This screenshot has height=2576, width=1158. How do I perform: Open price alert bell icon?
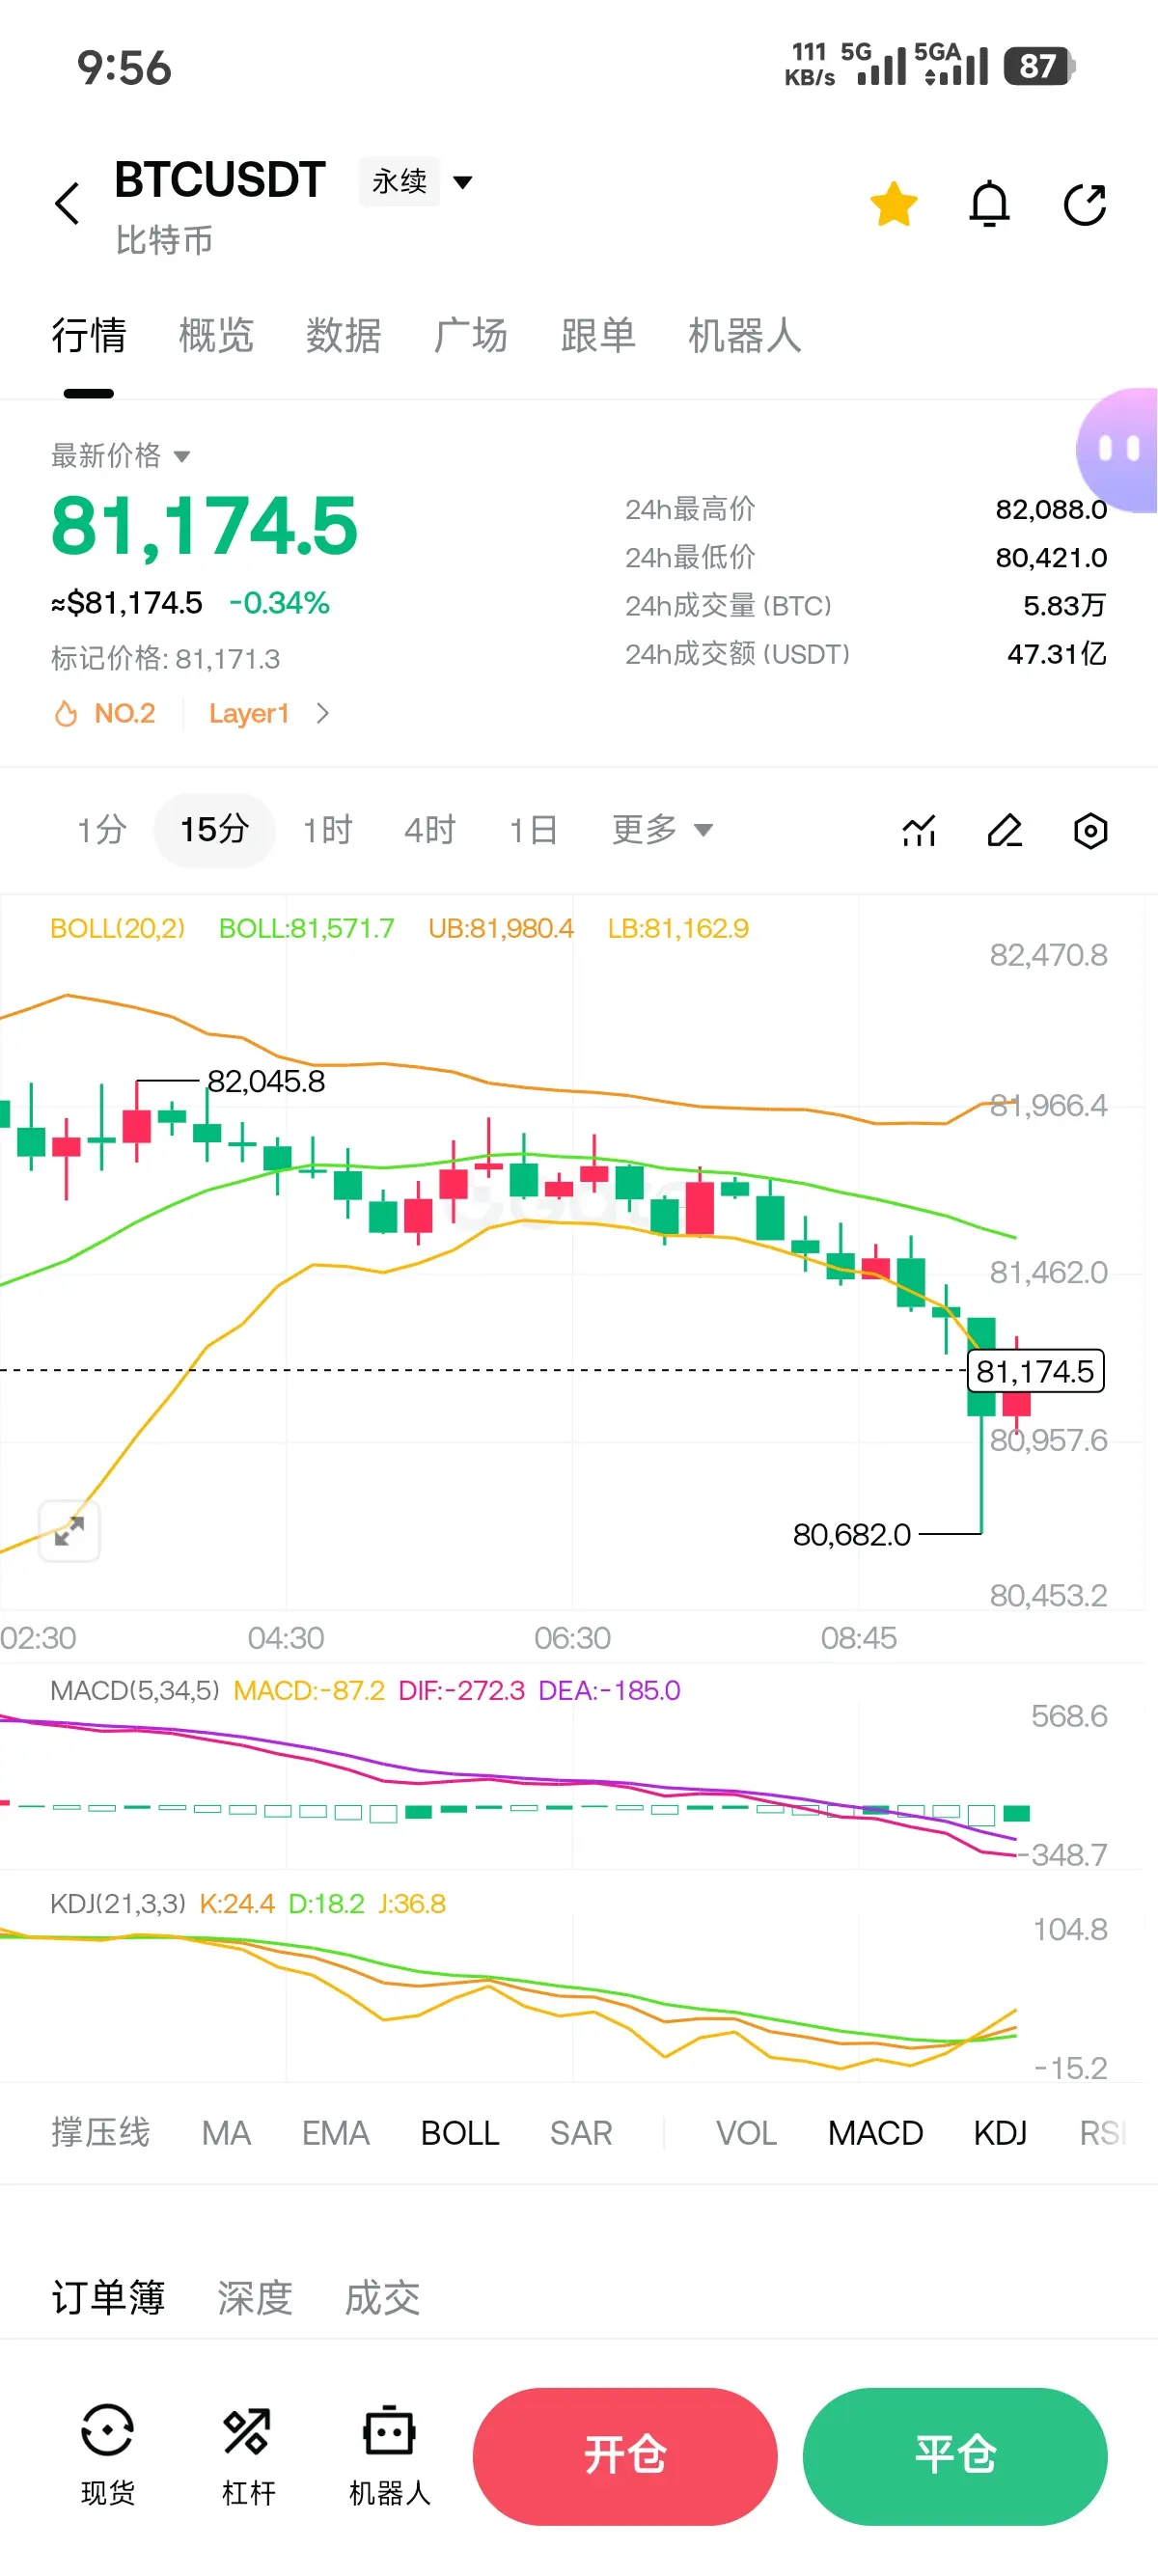click(x=989, y=204)
